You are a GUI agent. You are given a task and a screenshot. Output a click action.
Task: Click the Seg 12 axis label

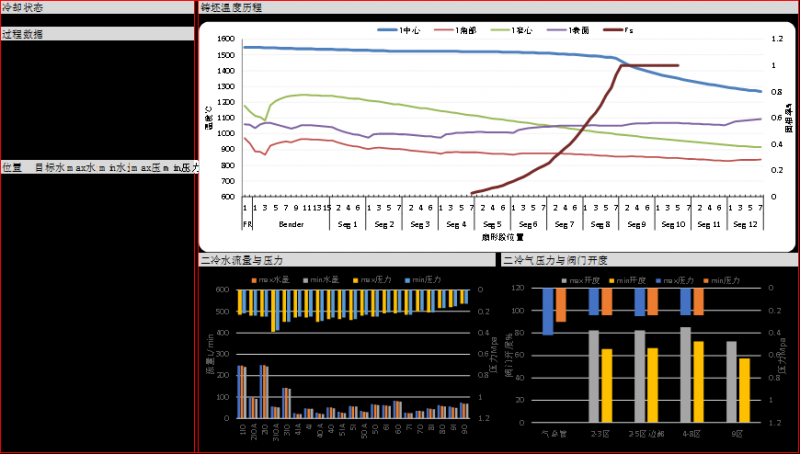[x=743, y=224]
